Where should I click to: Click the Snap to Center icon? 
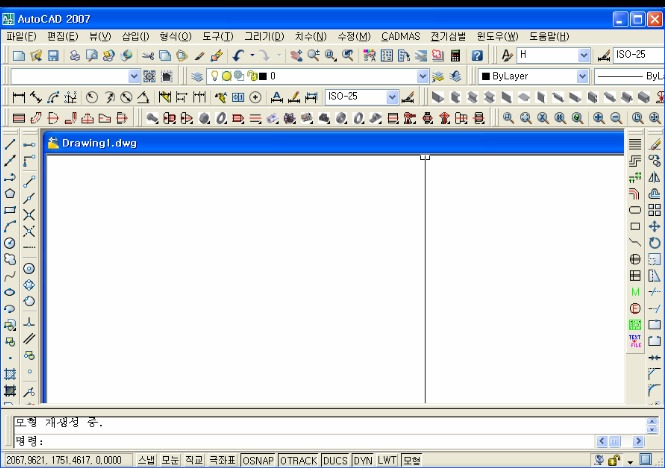click(x=29, y=269)
